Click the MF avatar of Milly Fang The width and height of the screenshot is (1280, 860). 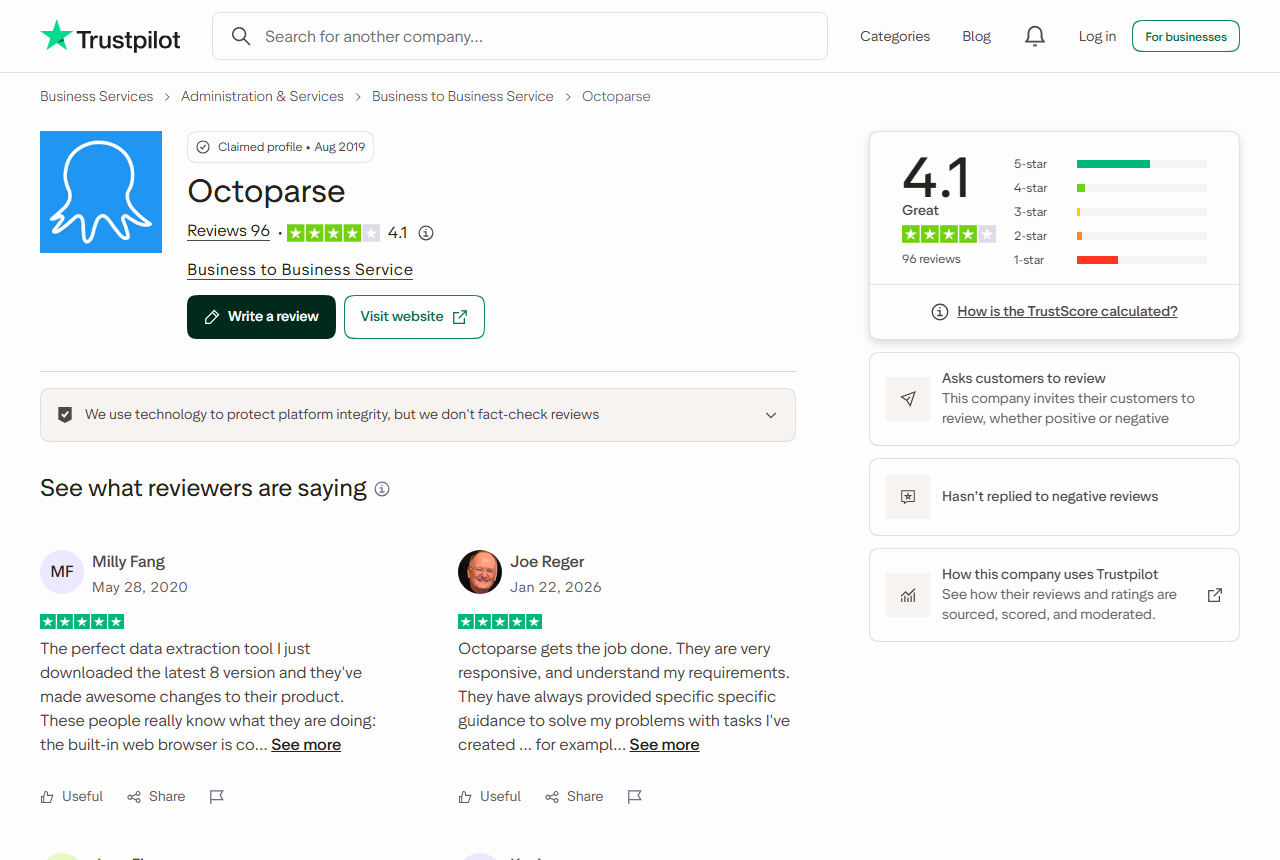pyautogui.click(x=62, y=572)
